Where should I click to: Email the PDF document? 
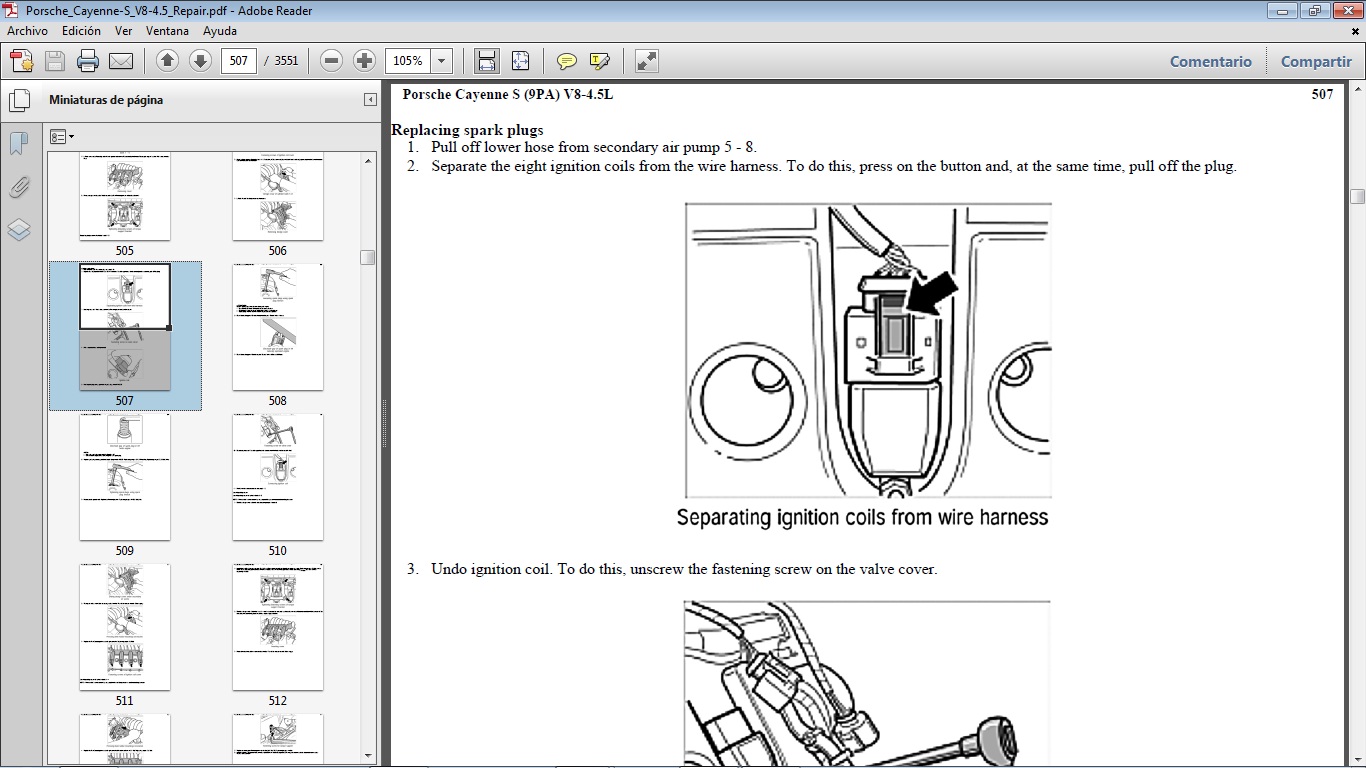pos(121,61)
